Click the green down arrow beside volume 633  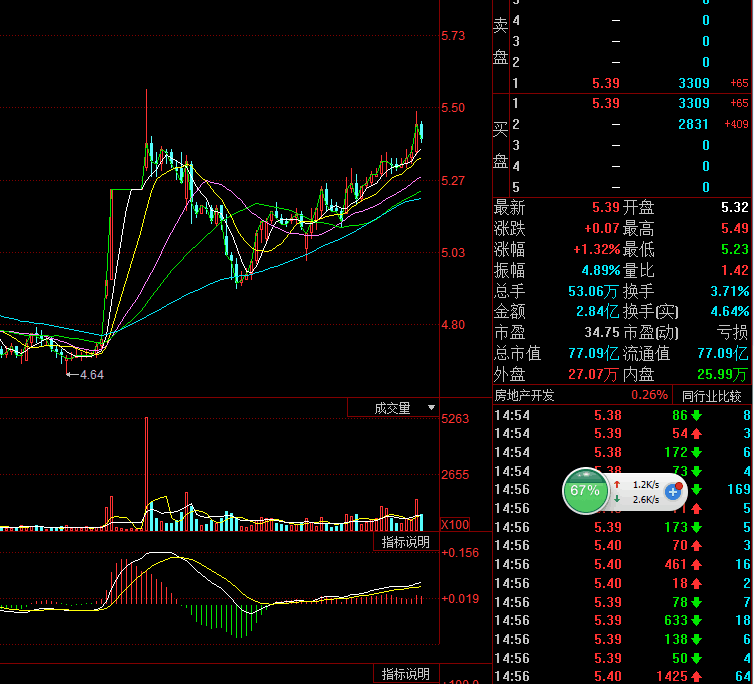tap(695, 621)
